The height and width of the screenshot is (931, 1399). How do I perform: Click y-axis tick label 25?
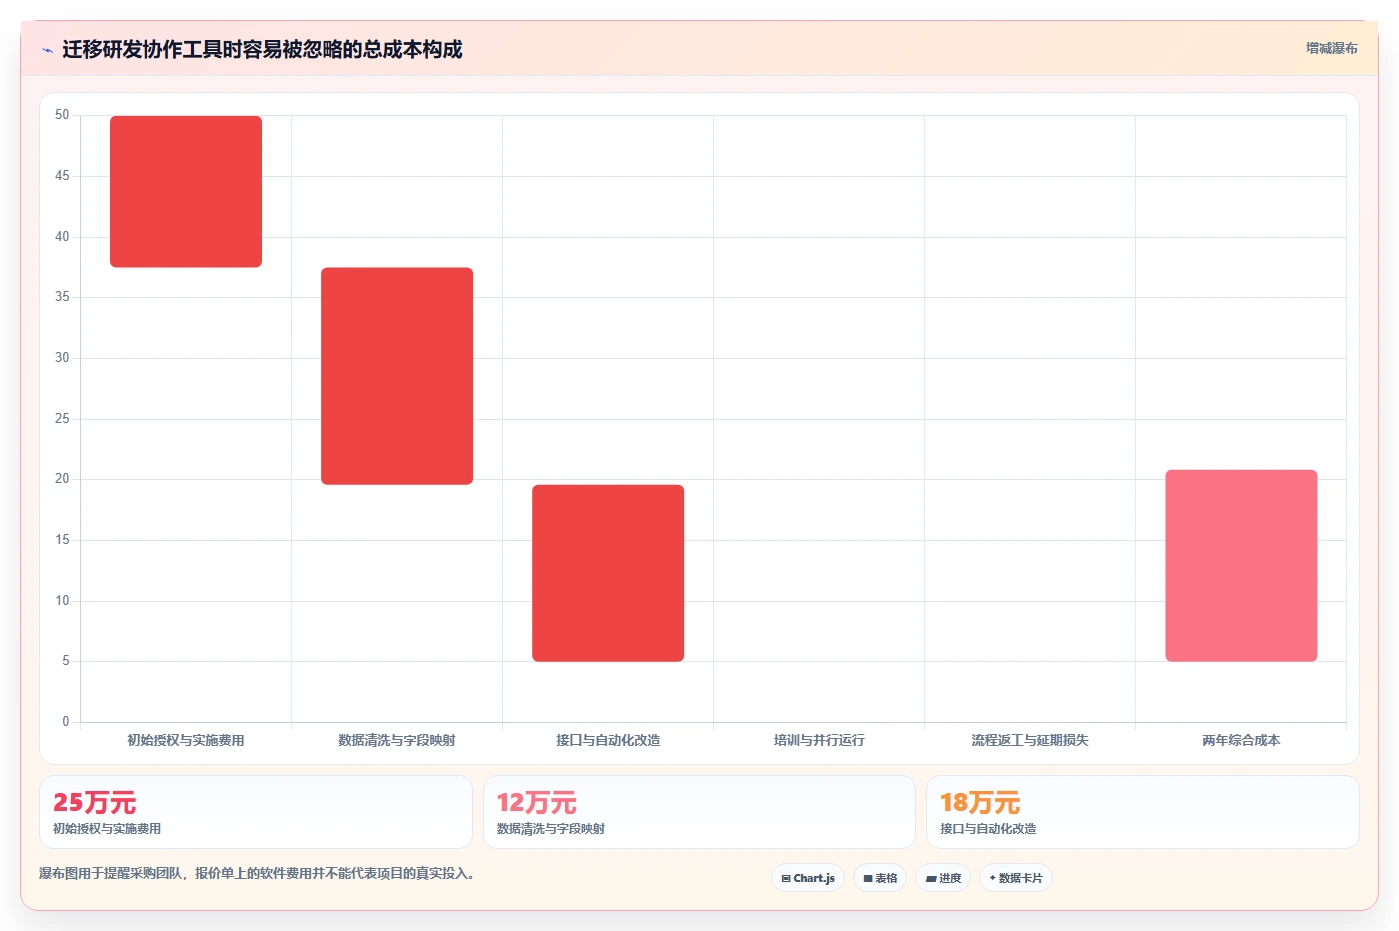pos(62,418)
